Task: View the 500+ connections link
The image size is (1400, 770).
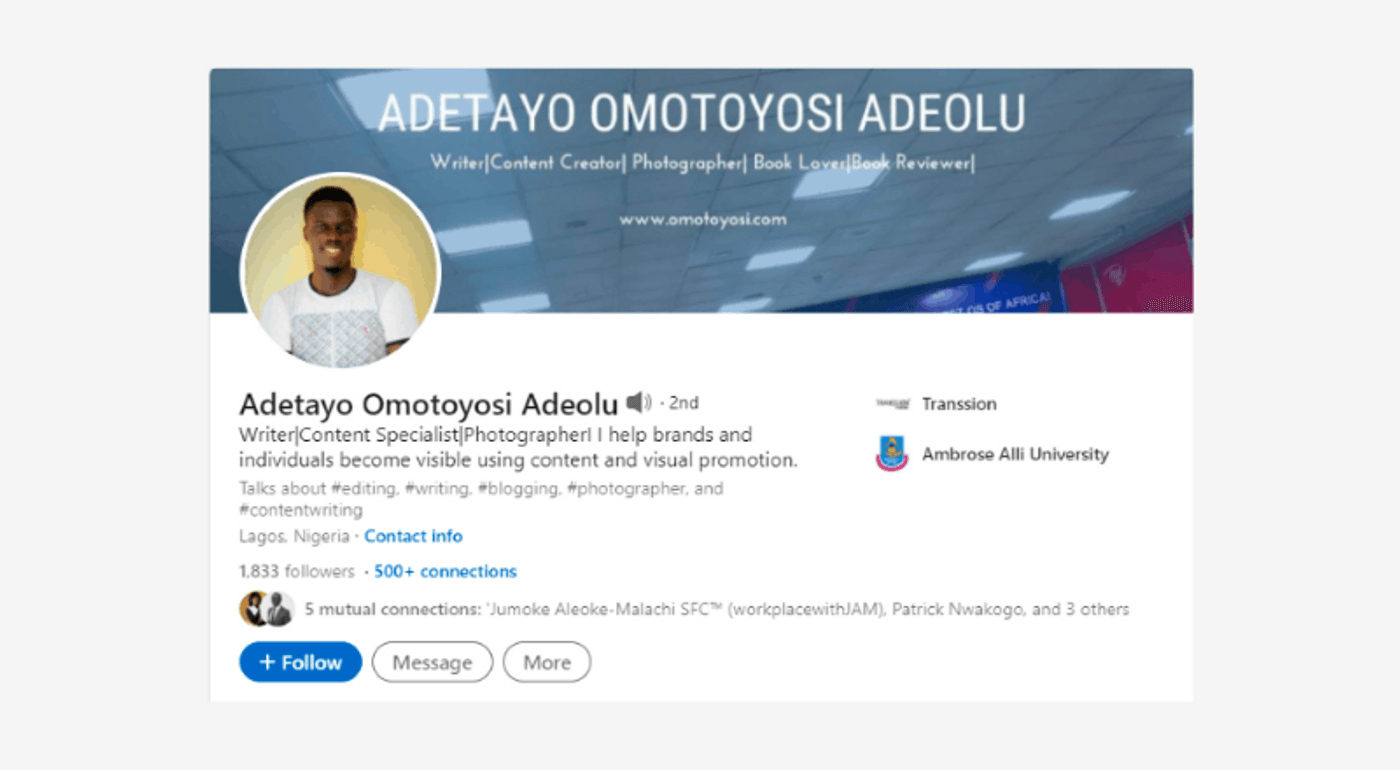Action: tap(445, 572)
